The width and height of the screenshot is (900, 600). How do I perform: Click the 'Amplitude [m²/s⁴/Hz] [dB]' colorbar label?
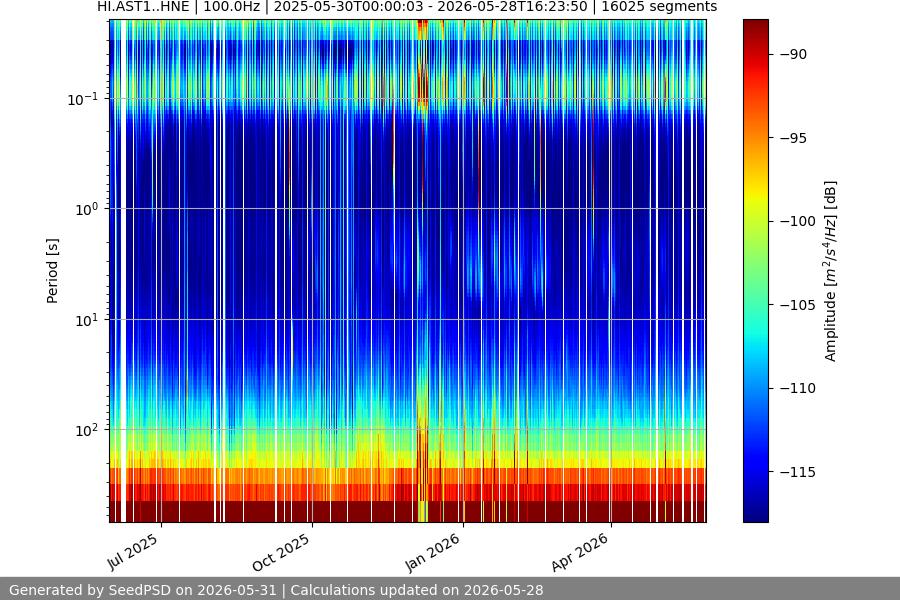(x=831, y=271)
